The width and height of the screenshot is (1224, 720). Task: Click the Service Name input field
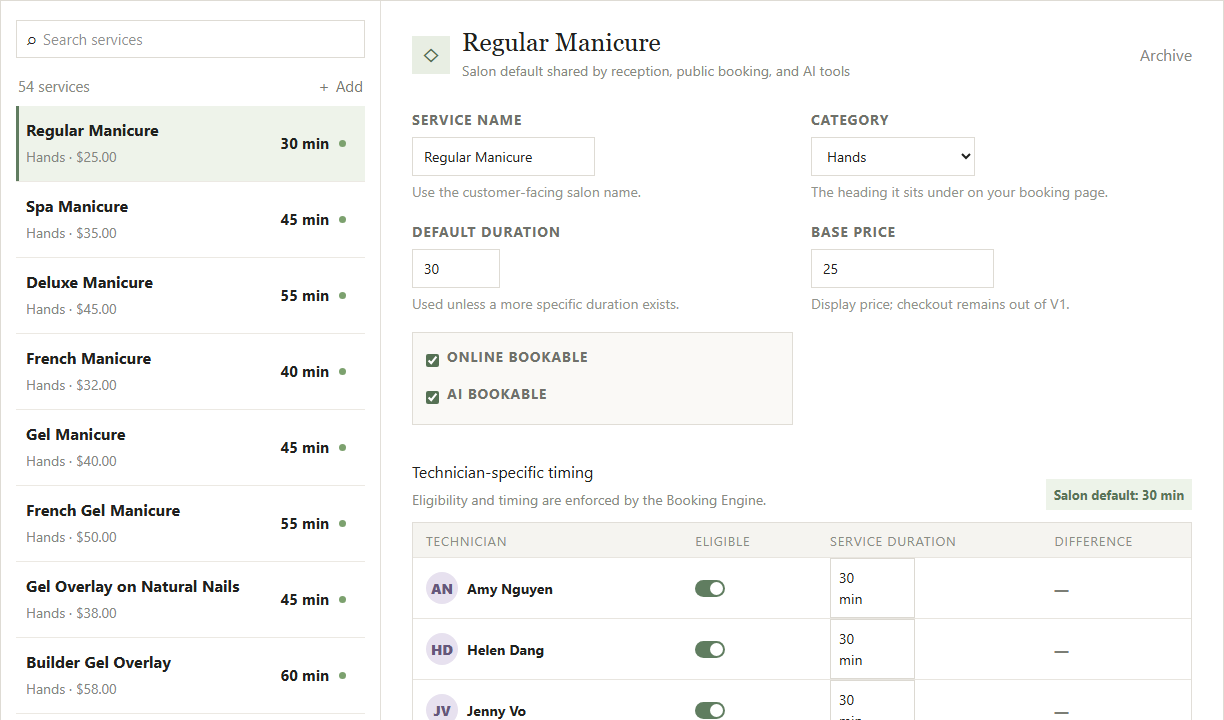click(503, 157)
